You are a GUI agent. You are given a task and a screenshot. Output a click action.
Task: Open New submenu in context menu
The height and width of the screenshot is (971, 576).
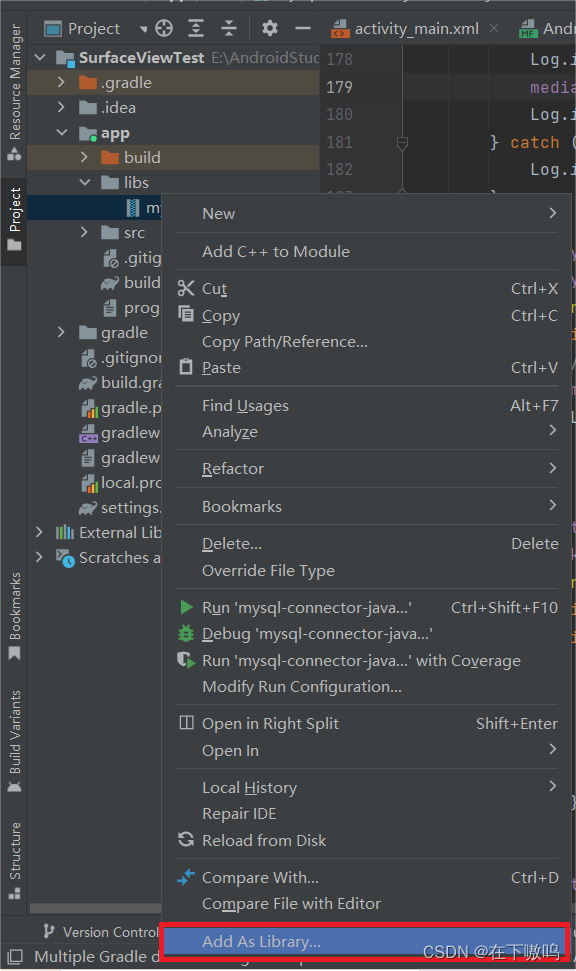pyautogui.click(x=367, y=214)
